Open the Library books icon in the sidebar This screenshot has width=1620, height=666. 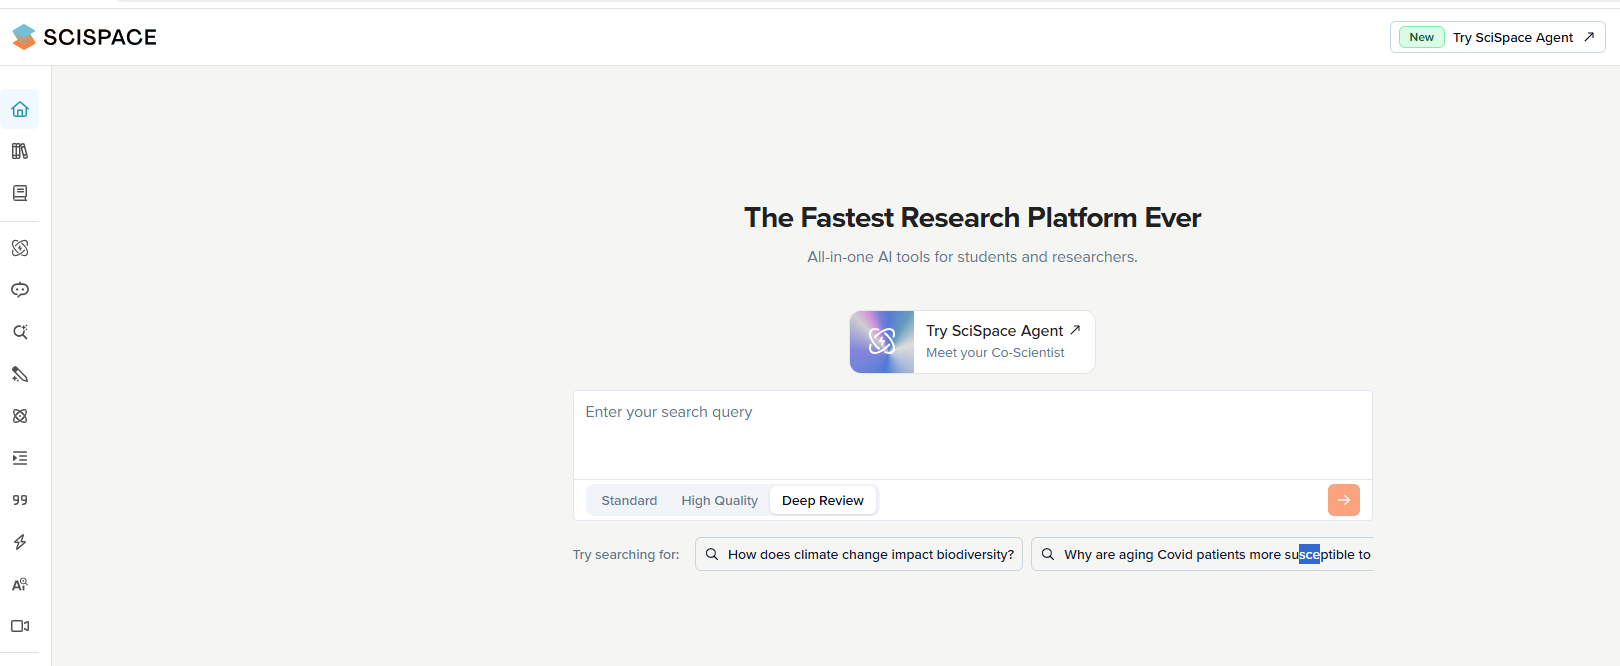[x=20, y=151]
